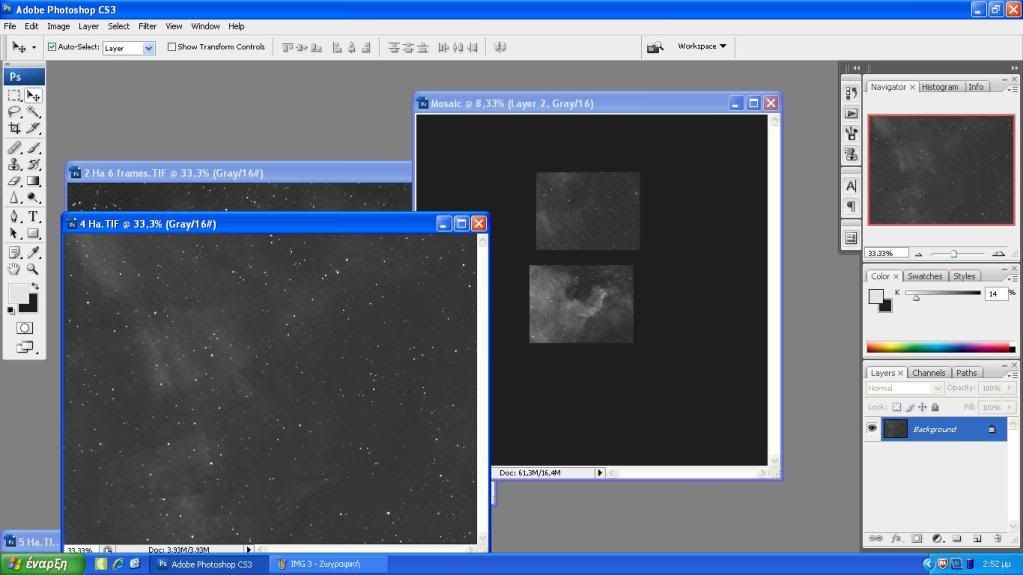Open the layer blend mode Normal dropdown
Viewport: 1023px width, 575px height.
tap(905, 388)
